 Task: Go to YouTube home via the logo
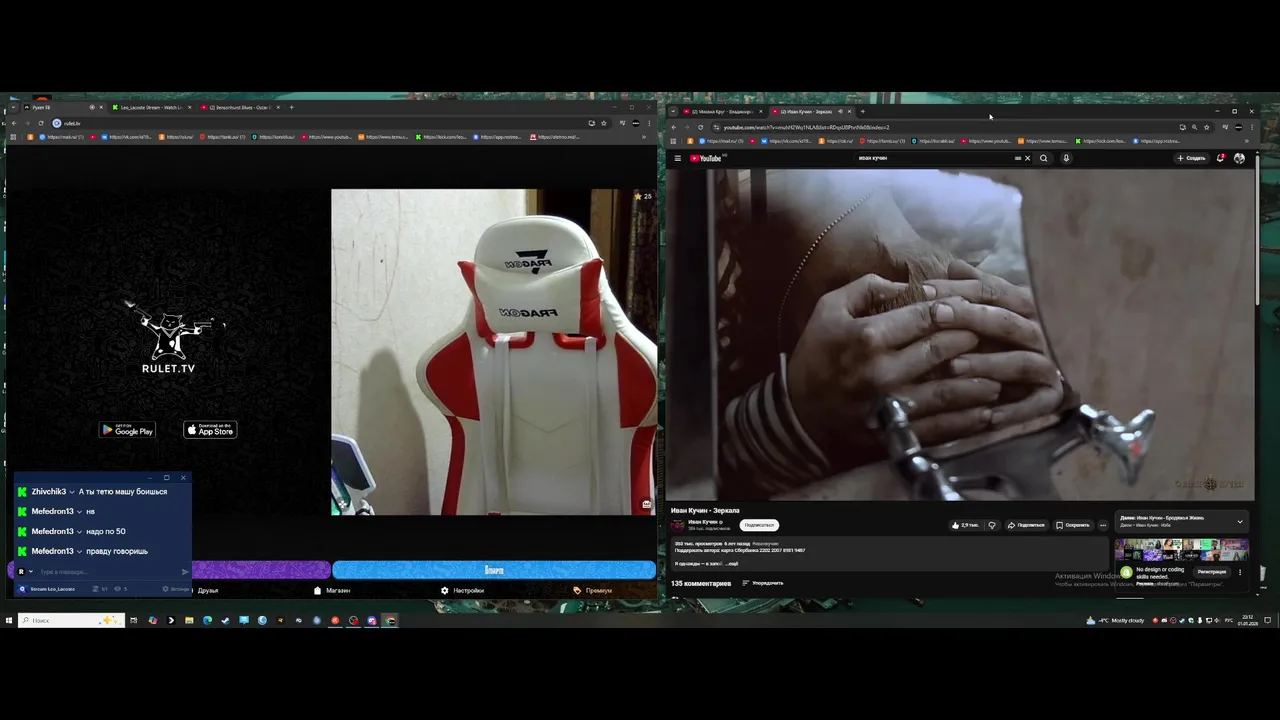click(x=706, y=158)
